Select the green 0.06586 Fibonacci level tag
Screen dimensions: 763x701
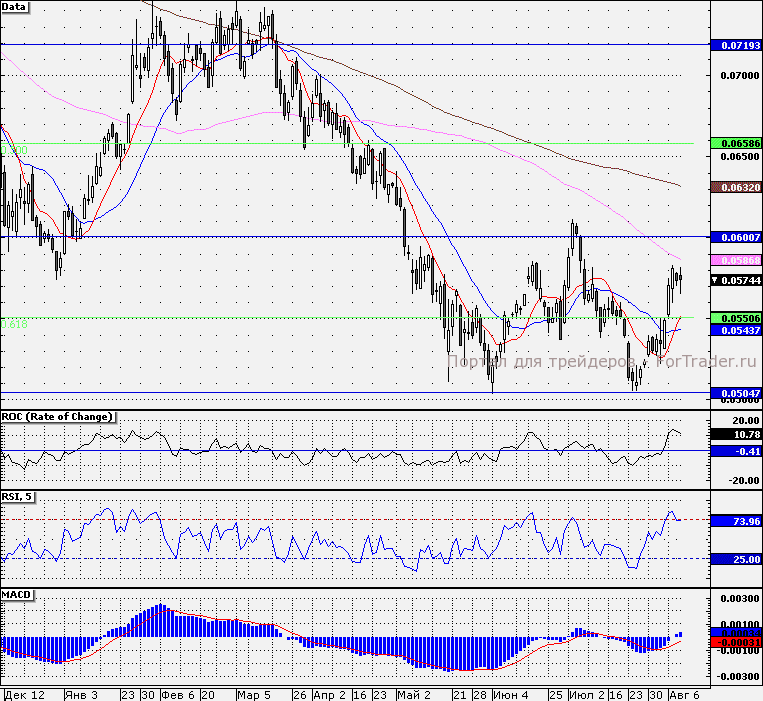(x=737, y=143)
